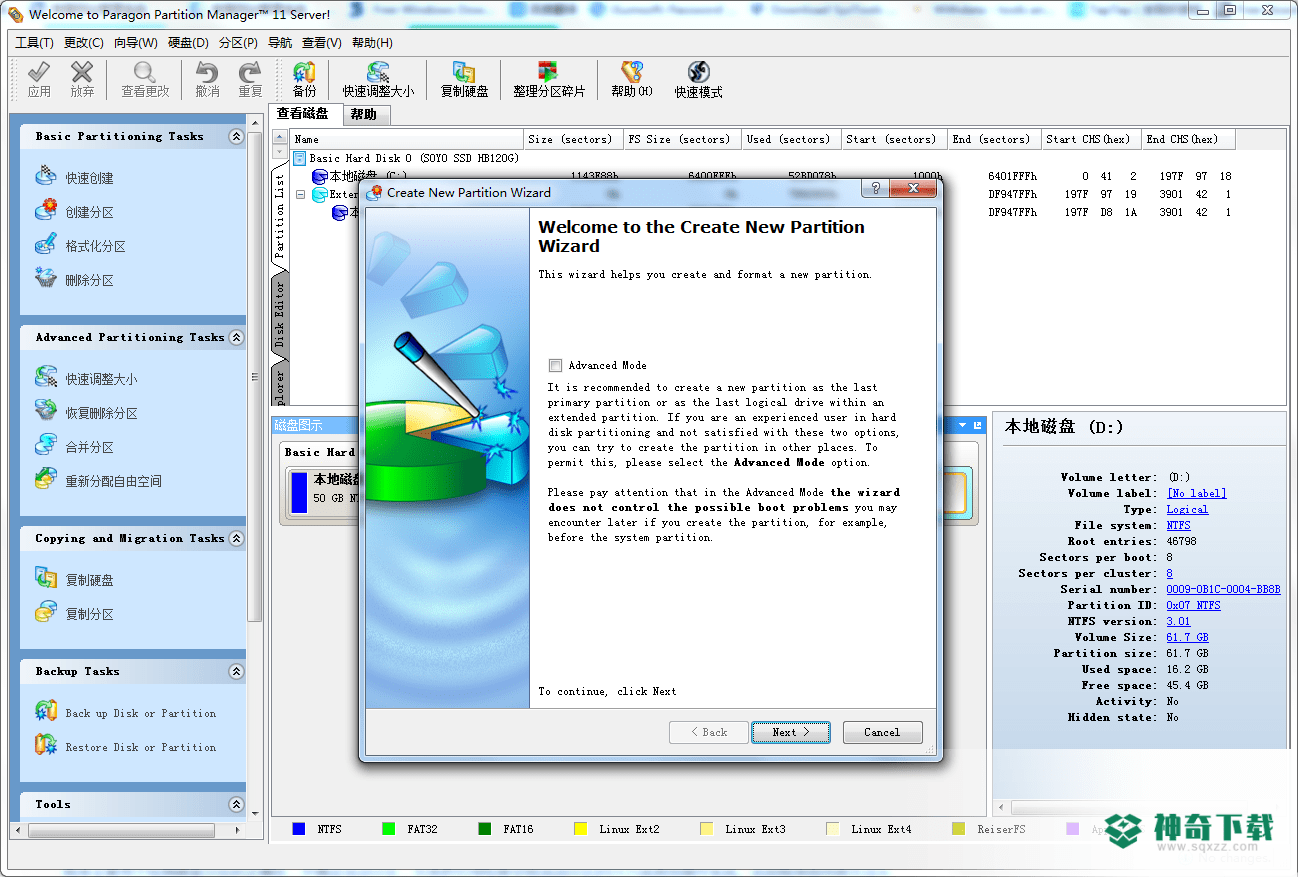1298x877 pixels.
Task: Click the Name column header
Action: pyautogui.click(x=406, y=139)
